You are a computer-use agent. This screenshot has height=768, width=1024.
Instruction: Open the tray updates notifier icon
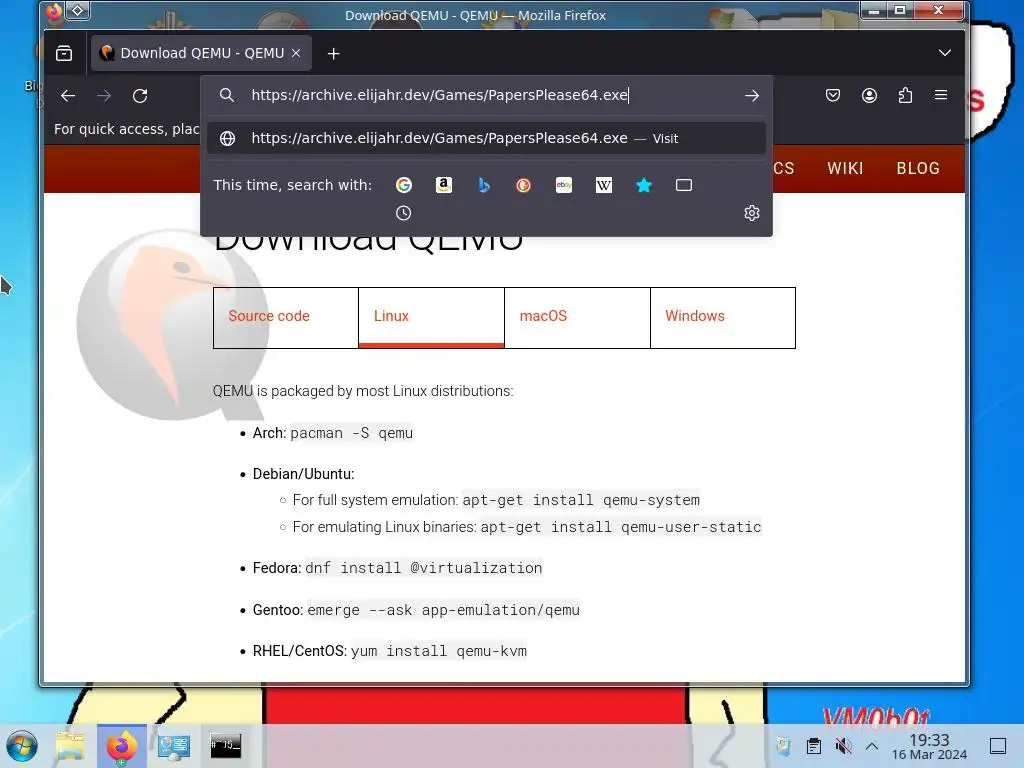pyautogui.click(x=784, y=746)
